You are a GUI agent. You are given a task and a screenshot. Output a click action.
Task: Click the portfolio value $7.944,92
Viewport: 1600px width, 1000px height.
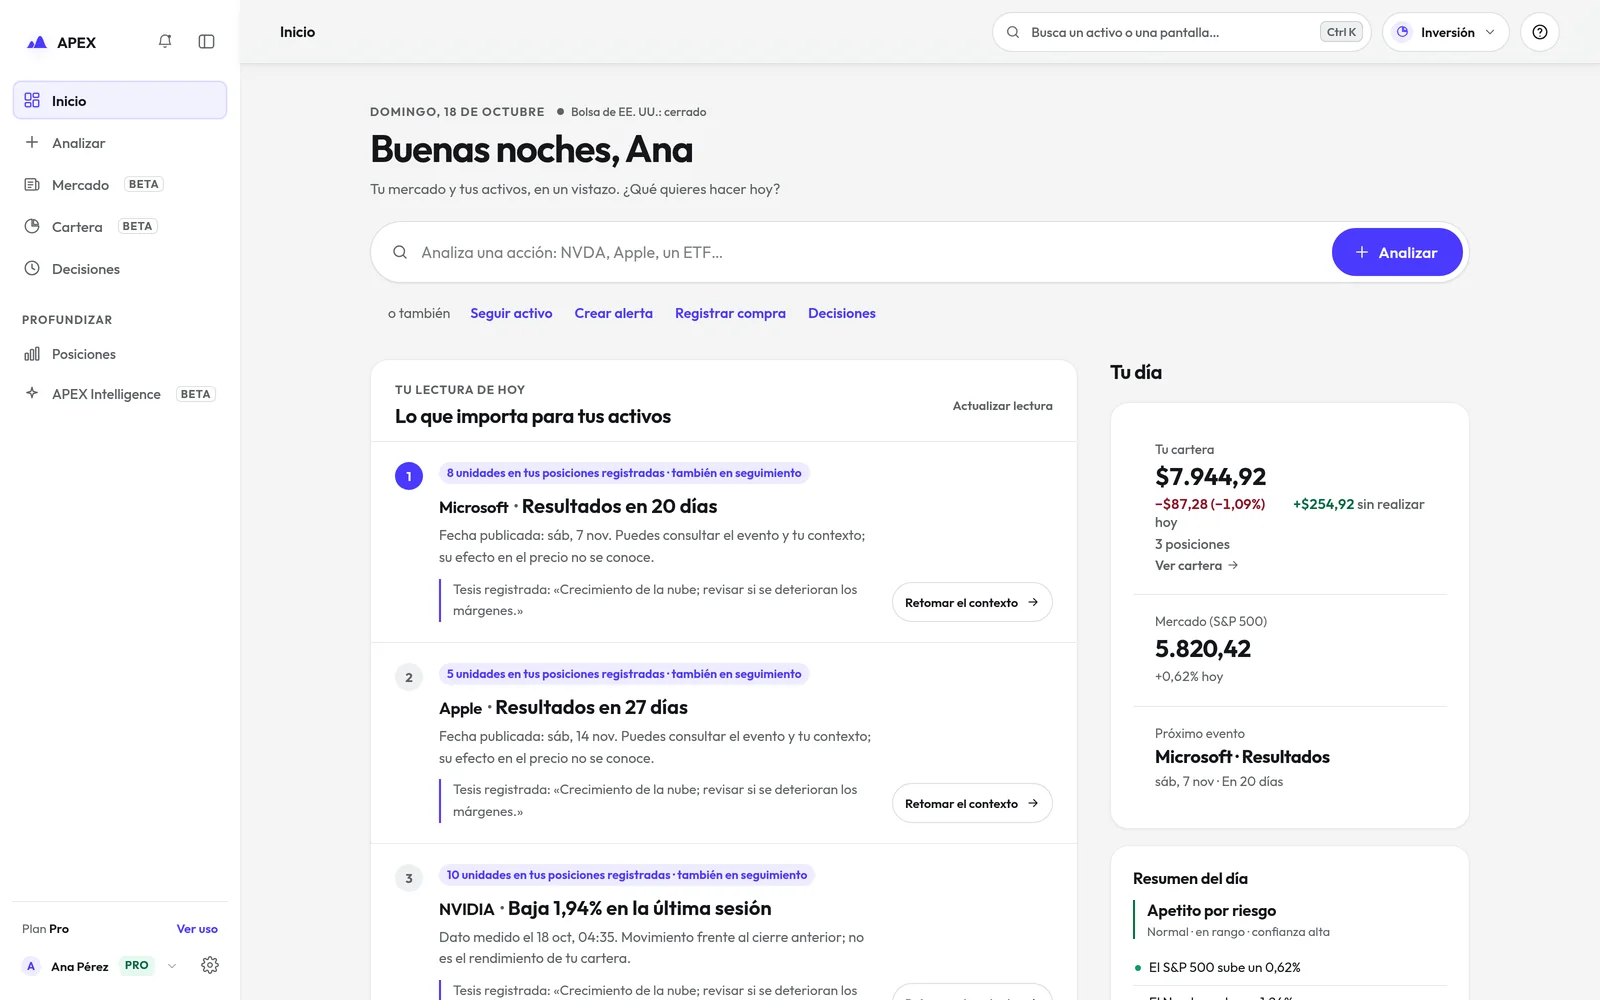(1210, 477)
